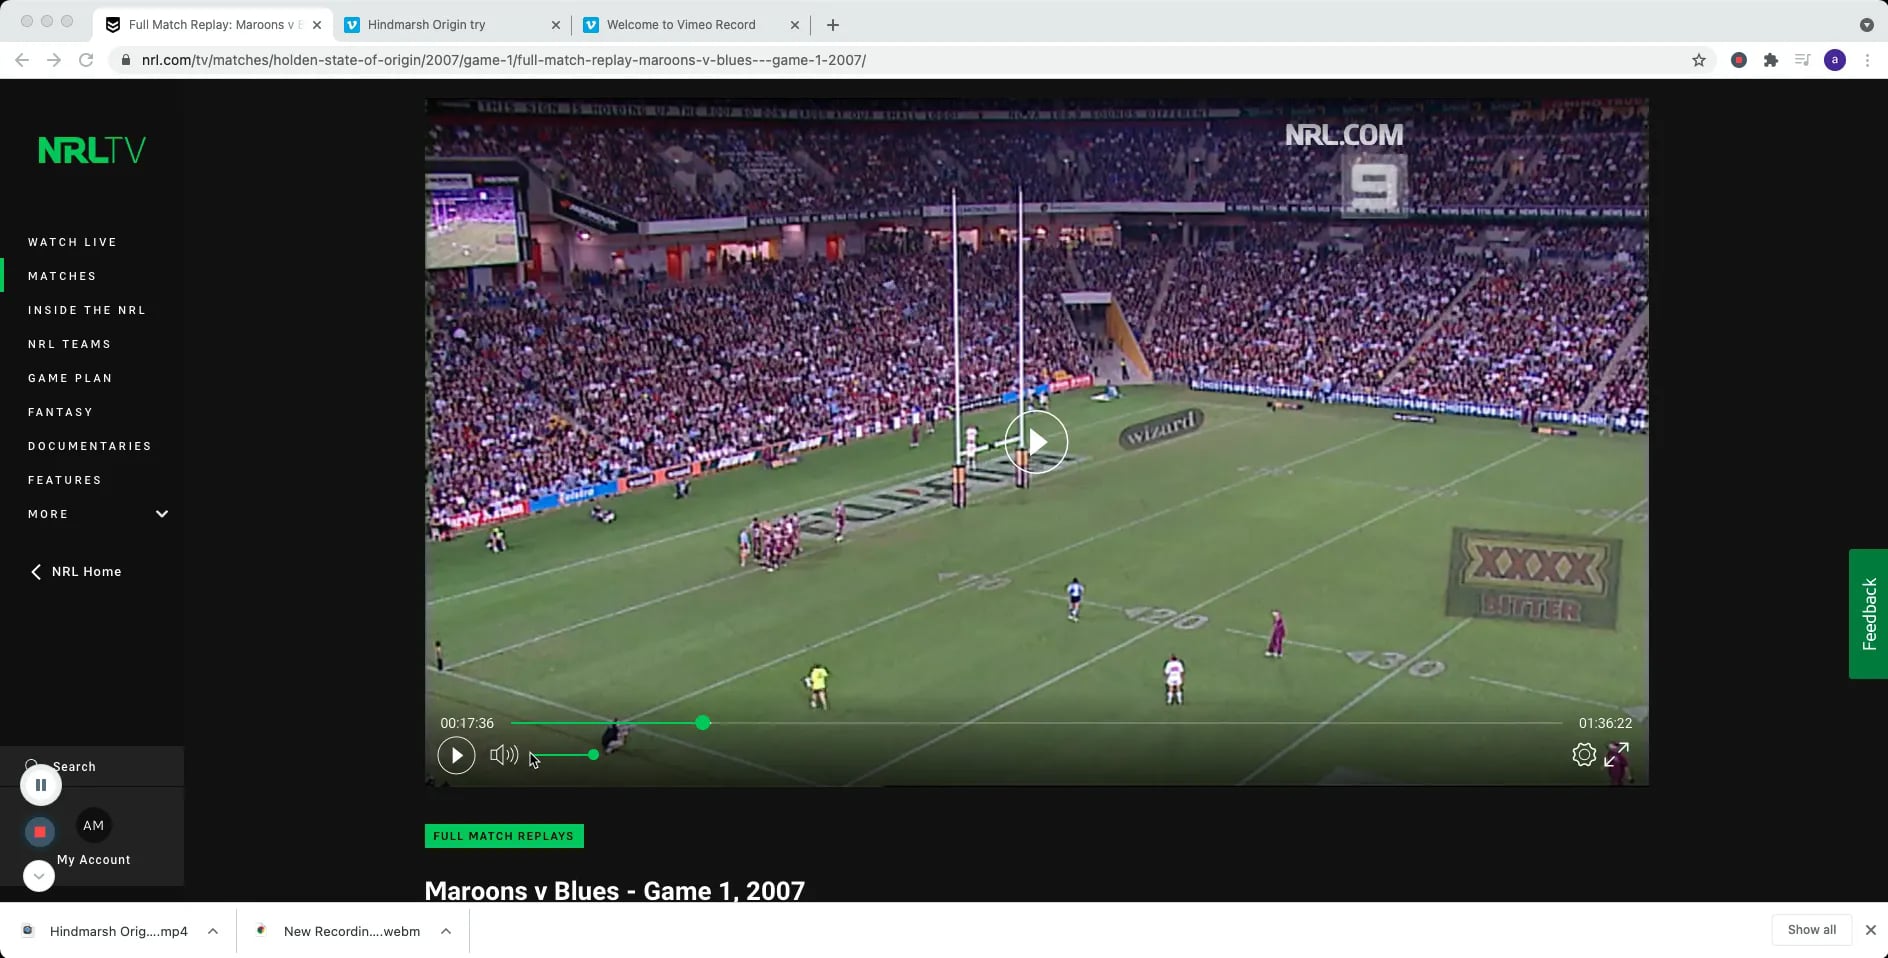Open the Welcome to Vimeo Record tab
Viewport: 1888px width, 958px height.
pos(681,24)
